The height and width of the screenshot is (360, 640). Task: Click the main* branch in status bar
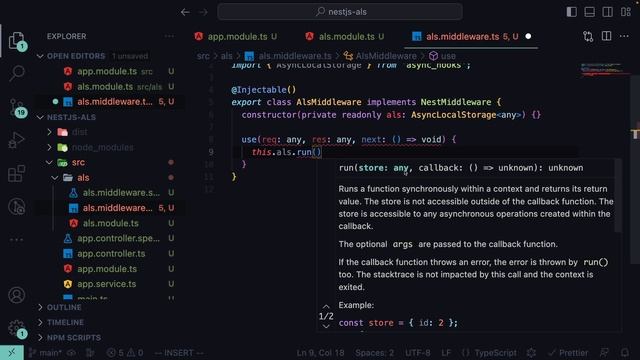click(45, 353)
